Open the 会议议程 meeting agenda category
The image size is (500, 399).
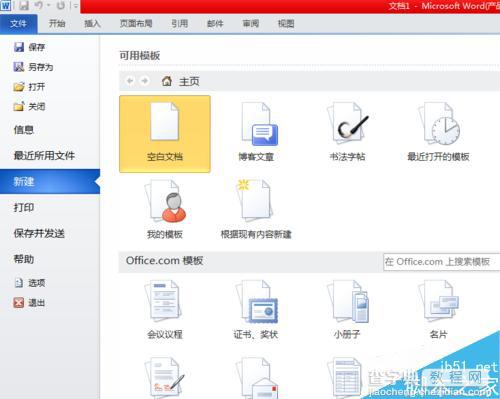tap(165, 310)
